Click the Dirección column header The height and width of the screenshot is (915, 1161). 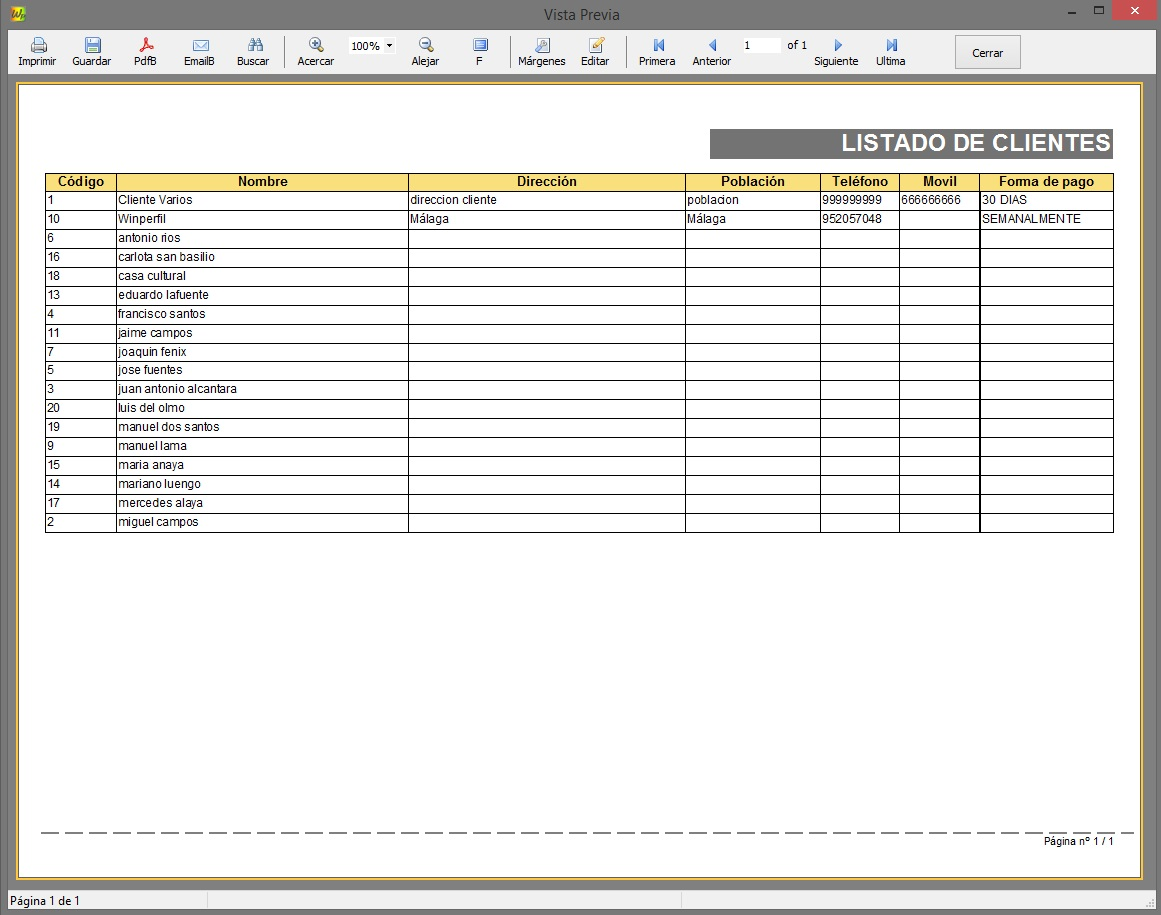point(546,182)
